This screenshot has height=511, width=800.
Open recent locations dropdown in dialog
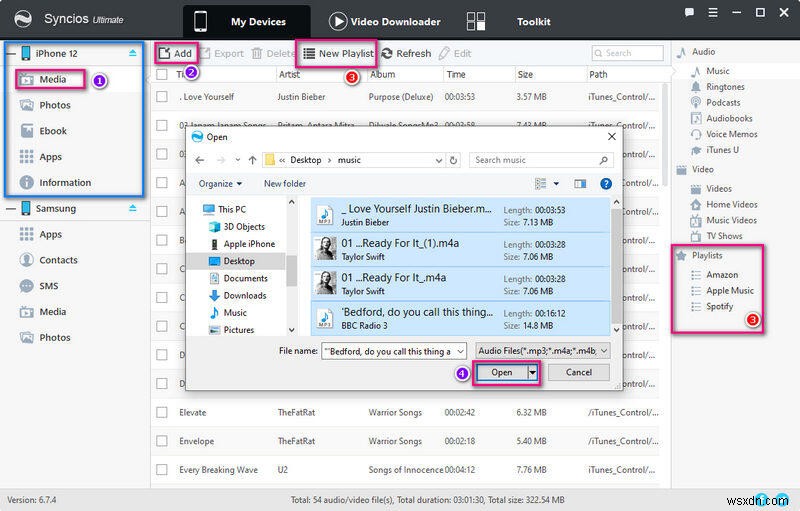[238, 160]
